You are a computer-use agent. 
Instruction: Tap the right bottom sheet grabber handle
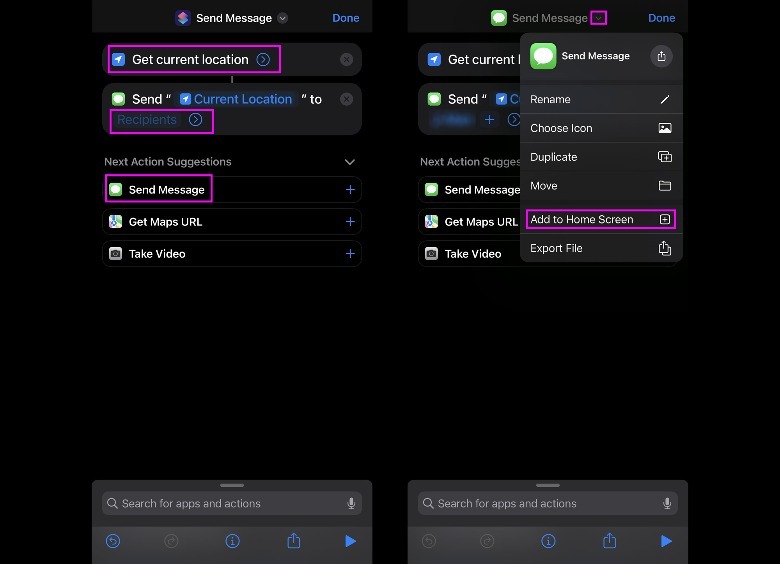click(x=548, y=485)
